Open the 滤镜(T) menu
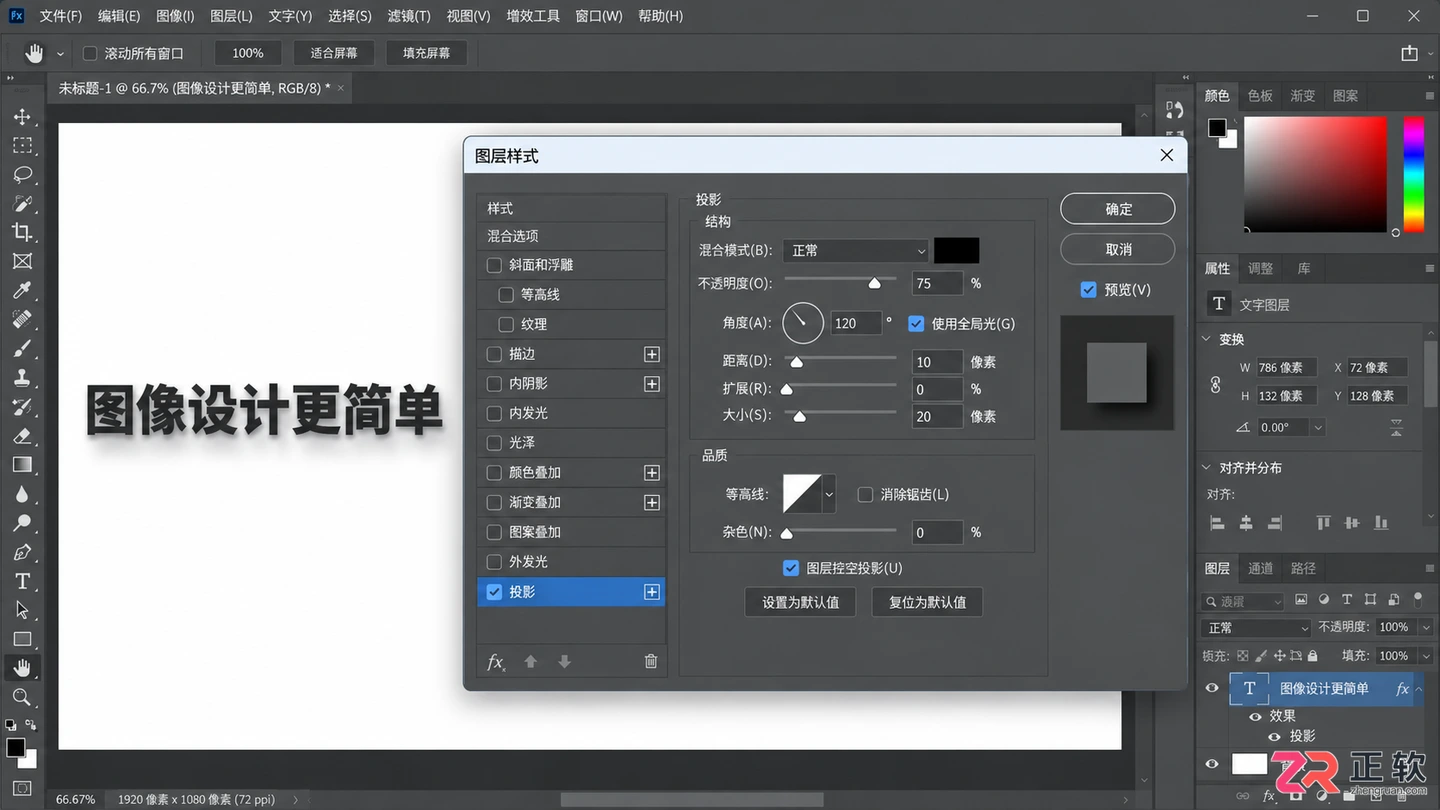Screen dimensions: 1440x810 409,16
